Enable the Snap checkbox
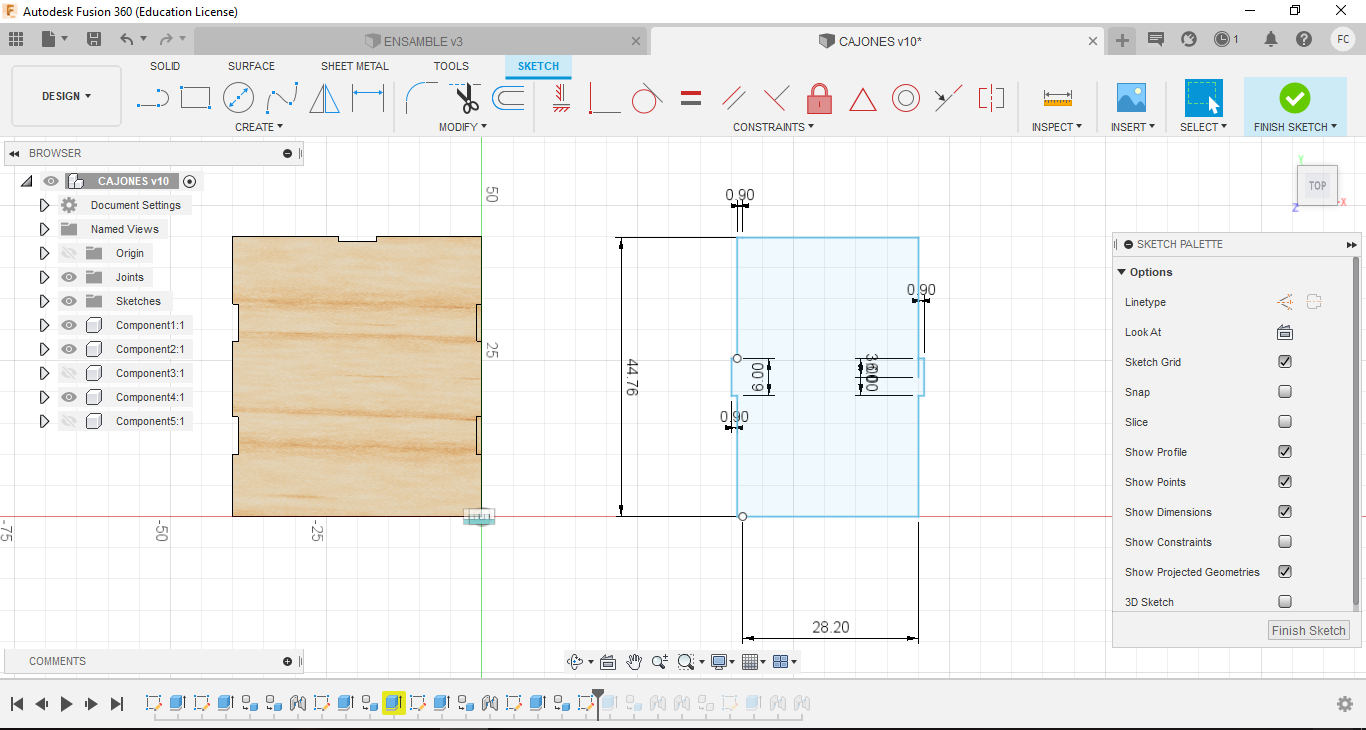 point(1285,392)
